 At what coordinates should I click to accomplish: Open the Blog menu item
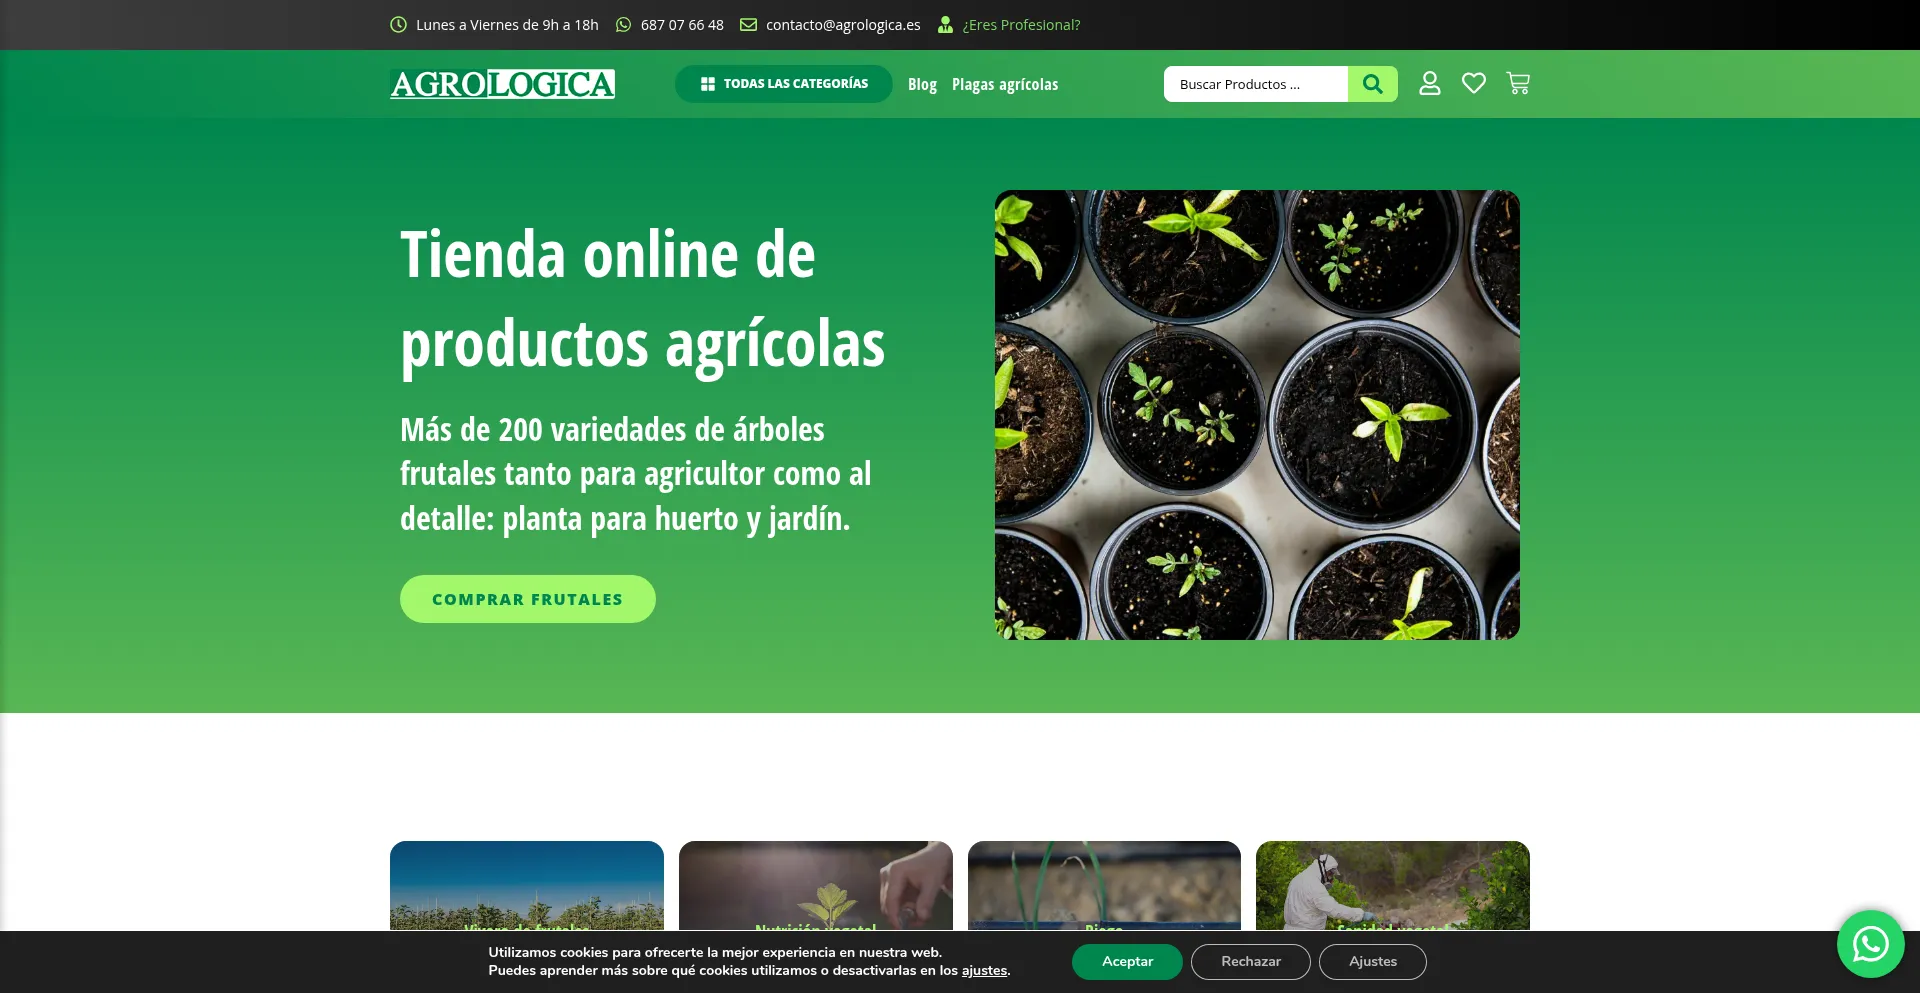[922, 84]
